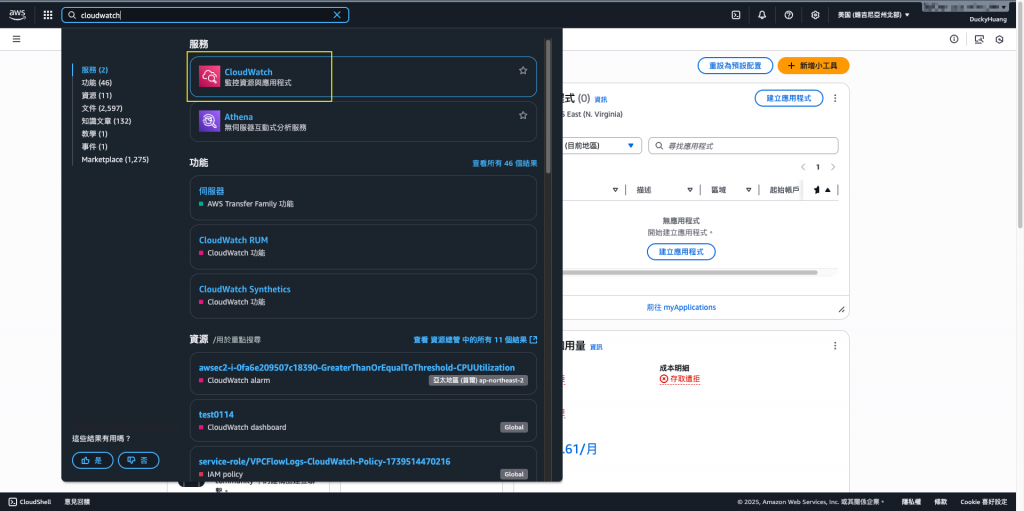Open the notifications bell icon

[x=762, y=15]
